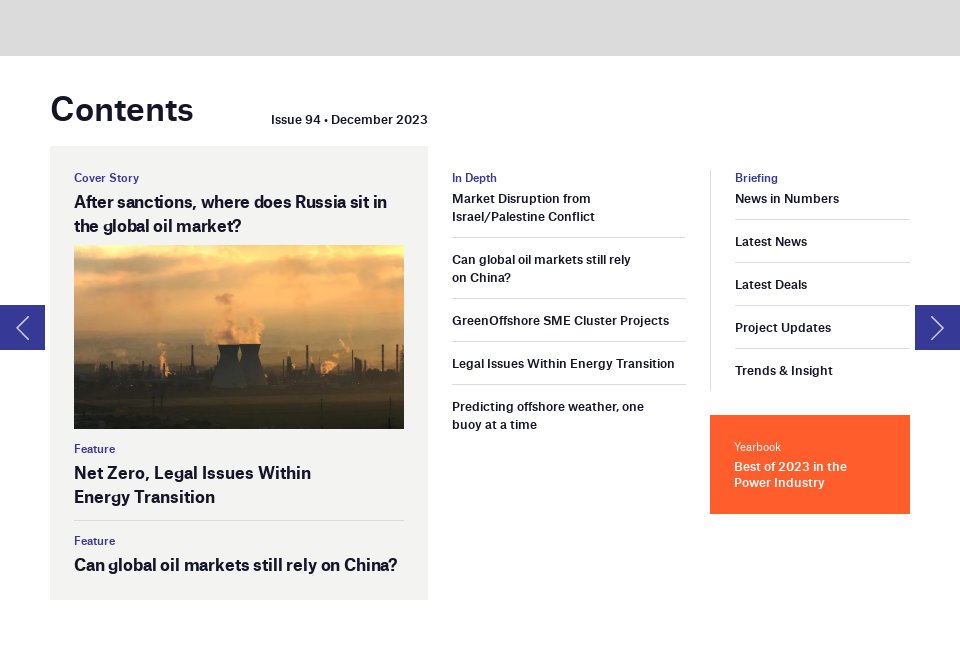Read Market Disruption from Israel/Palestine Conflict
This screenshot has height=655, width=960.
tap(523, 208)
